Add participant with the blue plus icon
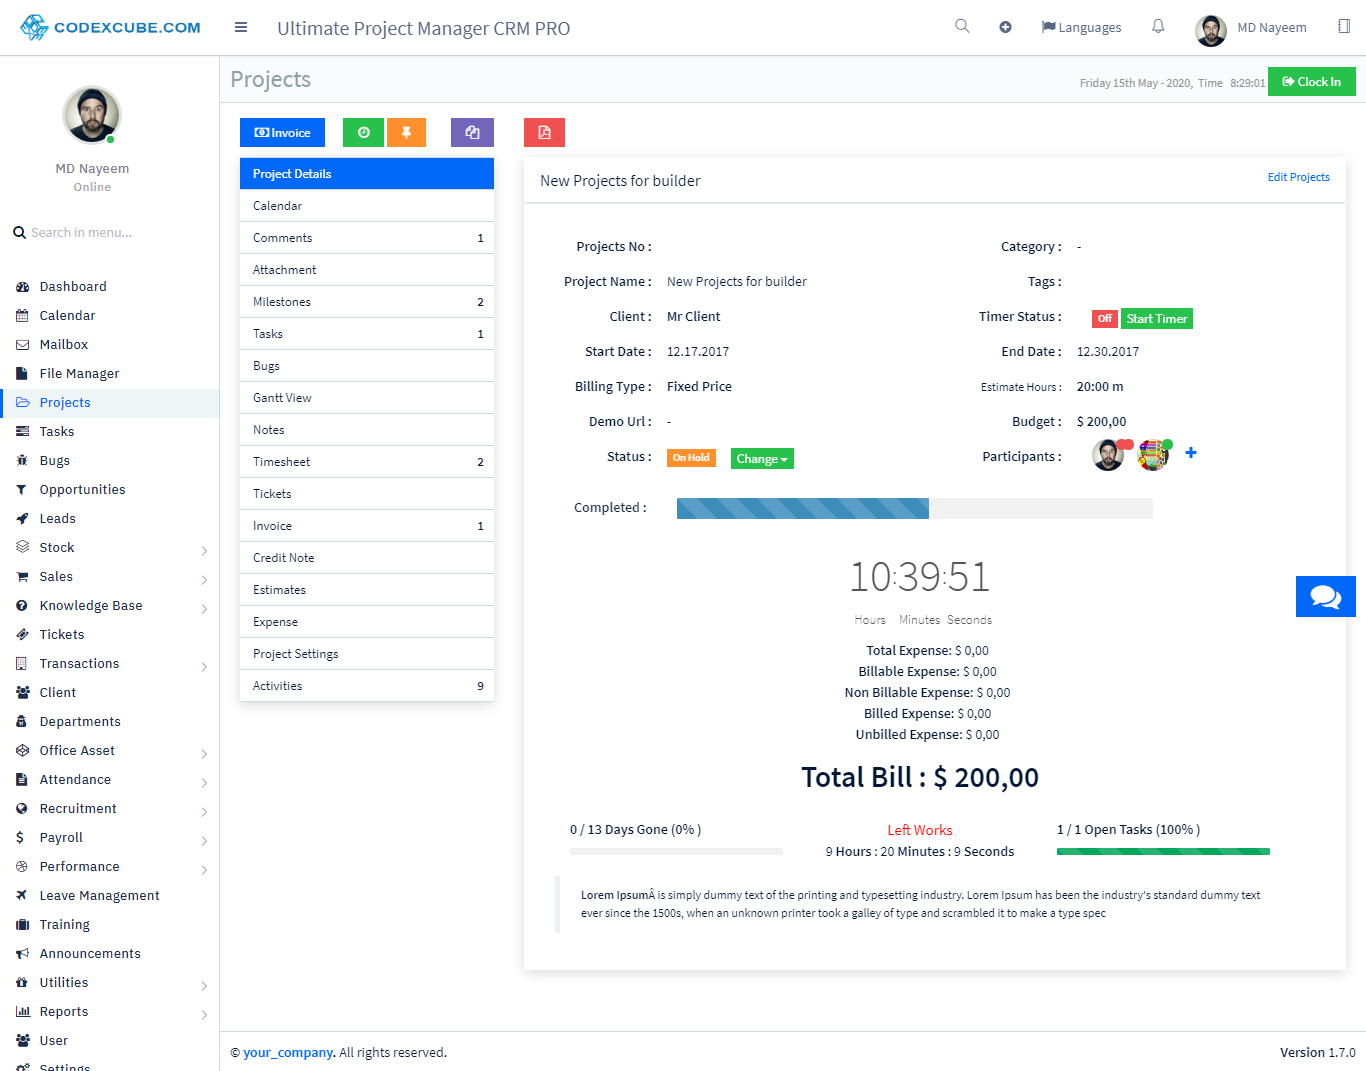The image size is (1366, 1071). [x=1191, y=453]
